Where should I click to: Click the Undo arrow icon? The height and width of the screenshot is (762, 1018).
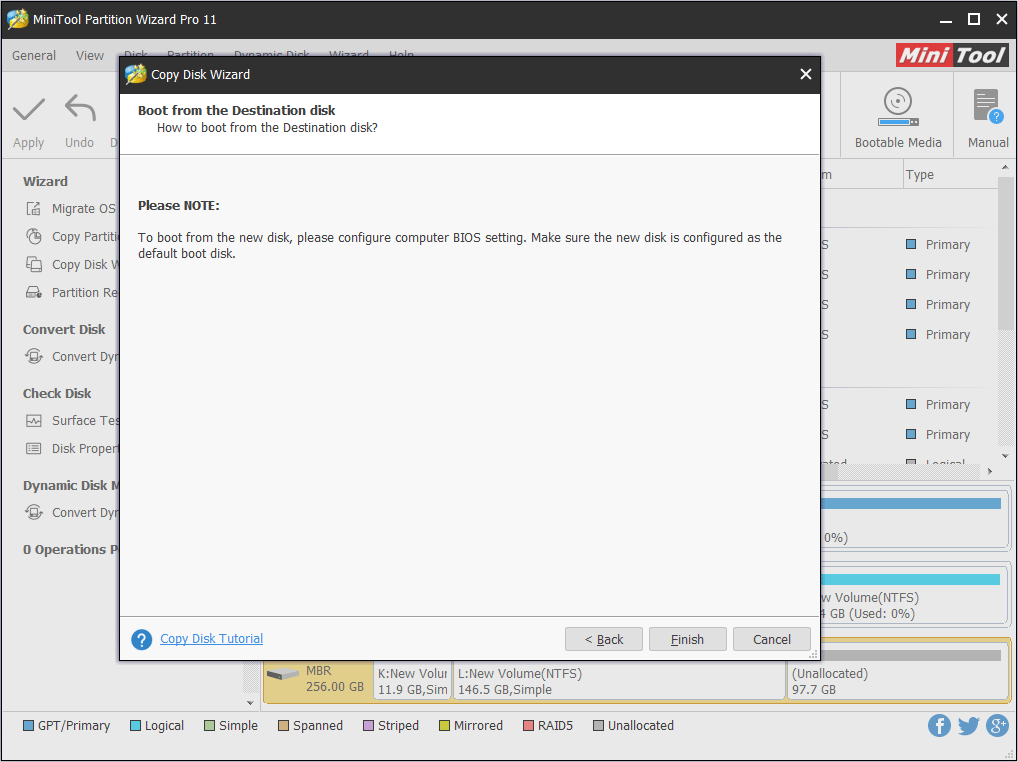tap(79, 109)
